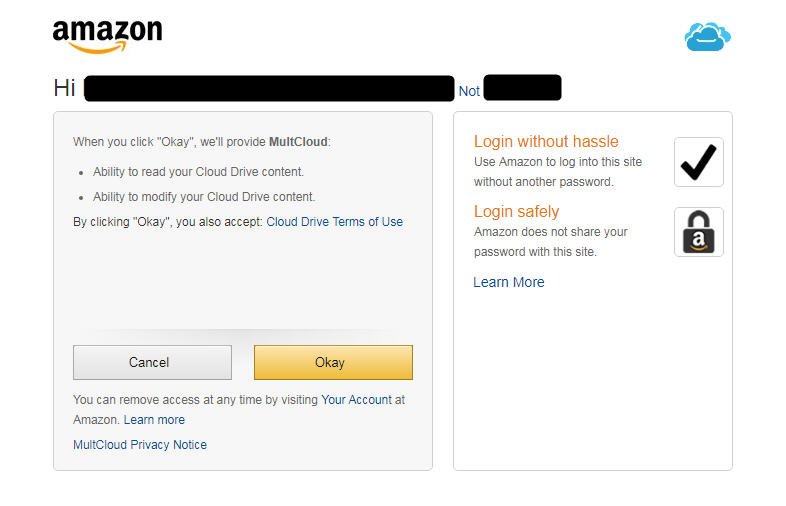This screenshot has width=786, height=506.
Task: Click the "Login without hassle" heading
Action: click(x=546, y=142)
